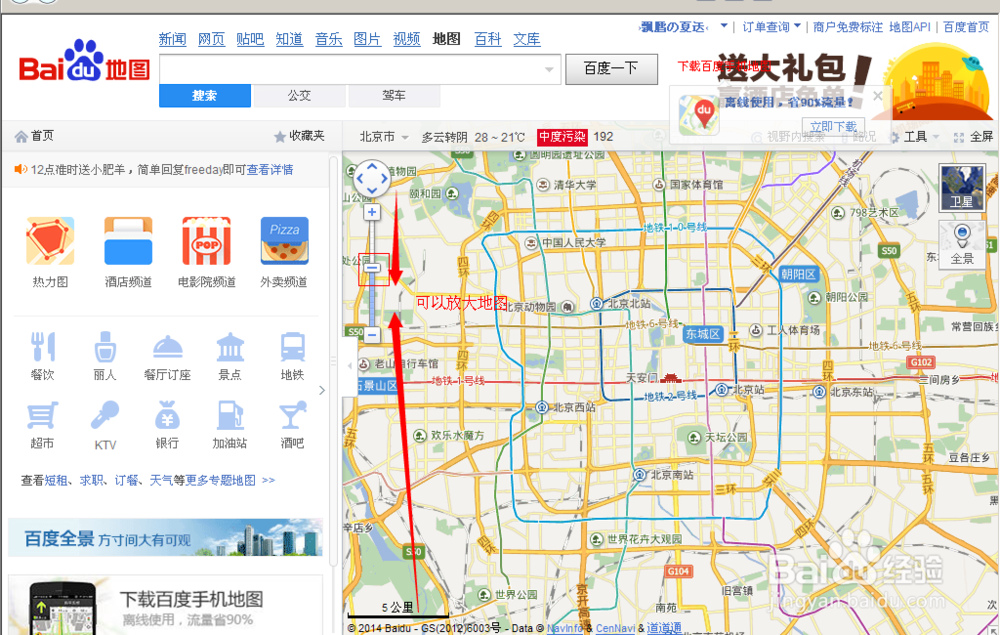Open the 外卖频道 pizza takeout icon
Viewport: 1000px width, 635px height.
click(284, 241)
